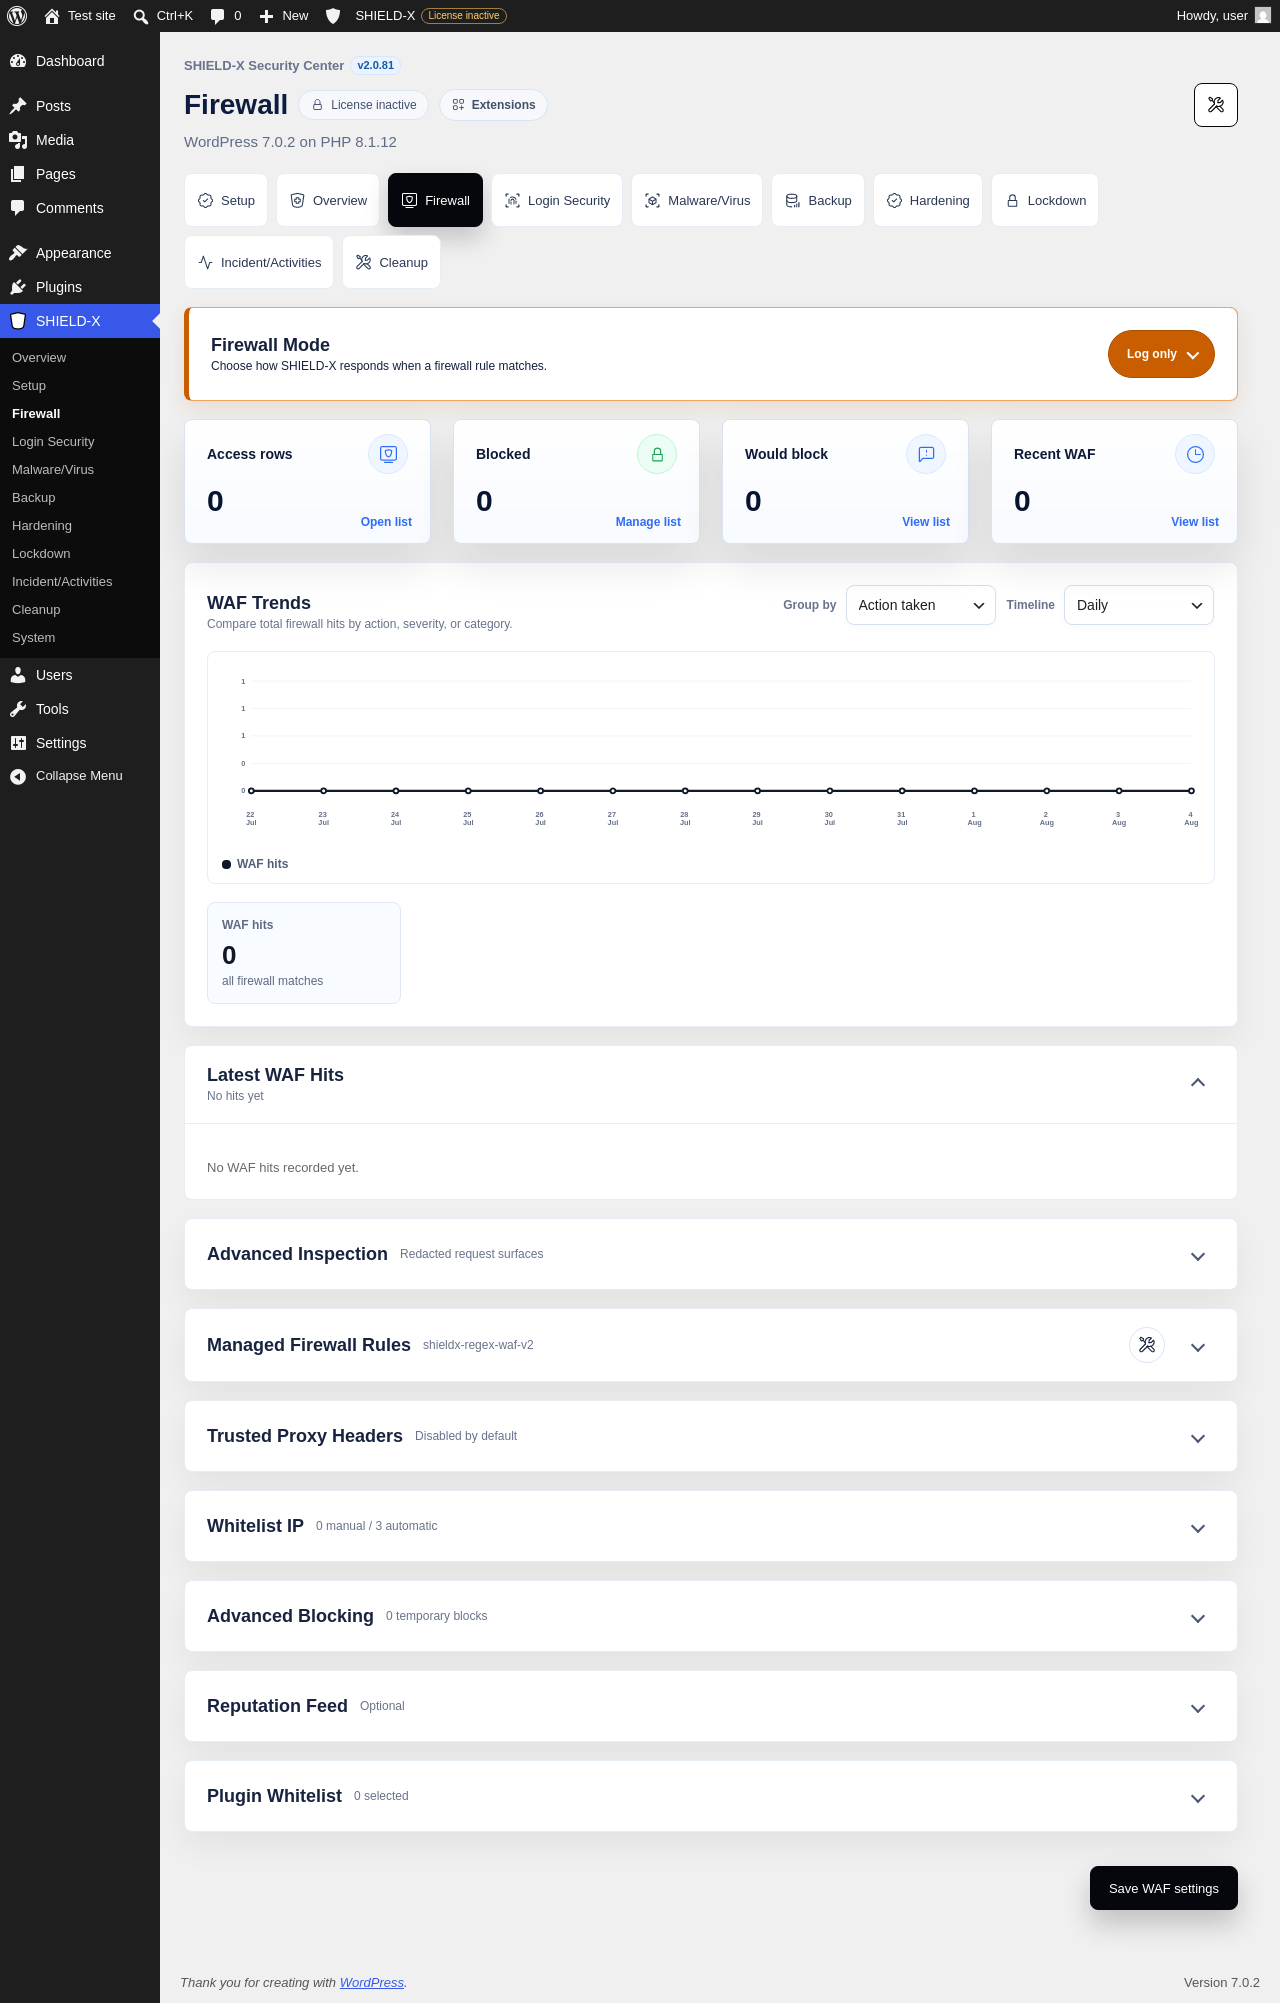Expand the Advanced Blocking section

tap(1197, 1618)
